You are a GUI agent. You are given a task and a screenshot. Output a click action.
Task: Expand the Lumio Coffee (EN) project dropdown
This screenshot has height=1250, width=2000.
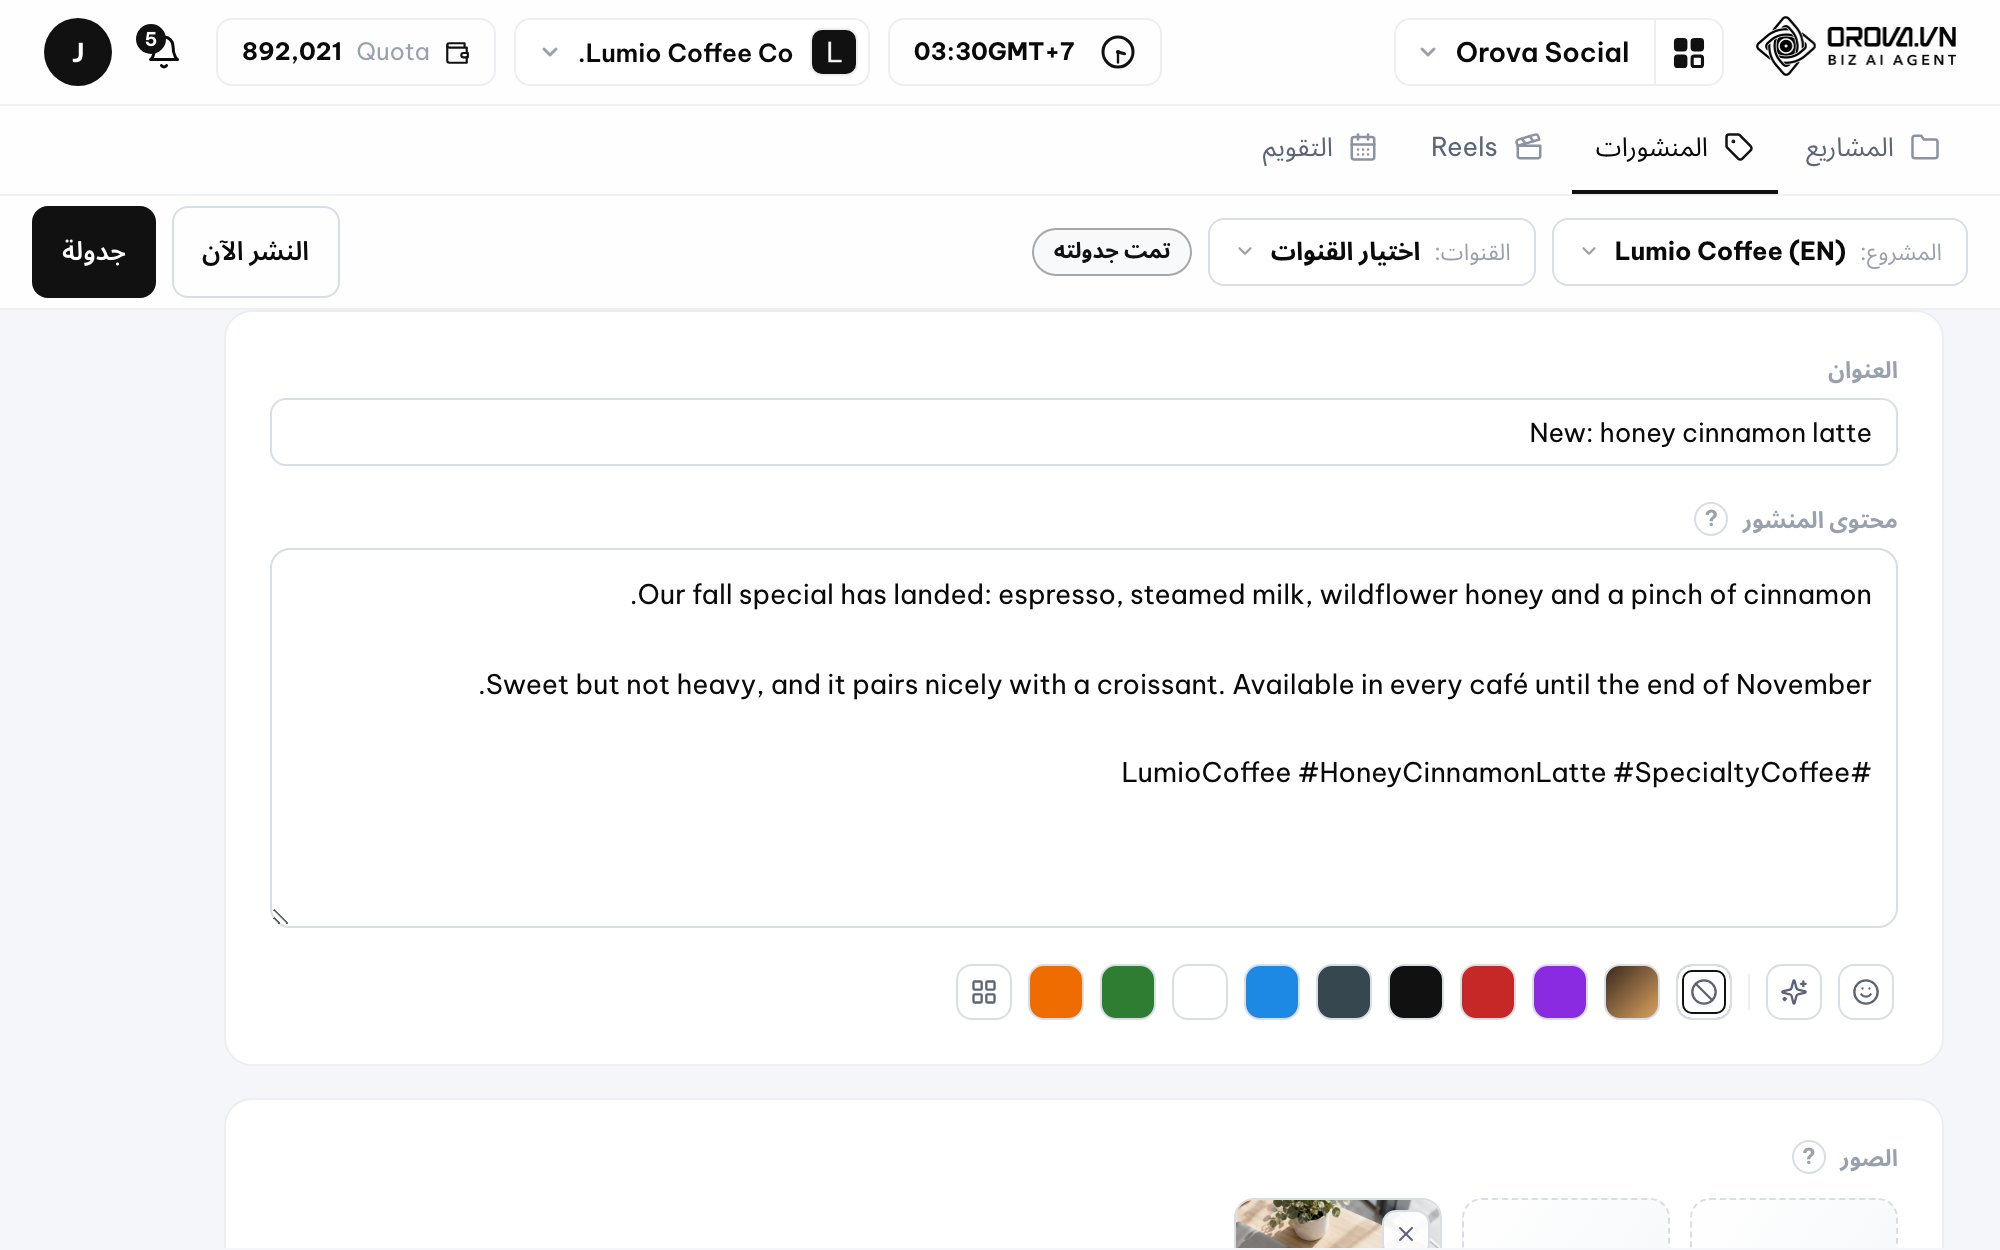click(1760, 252)
